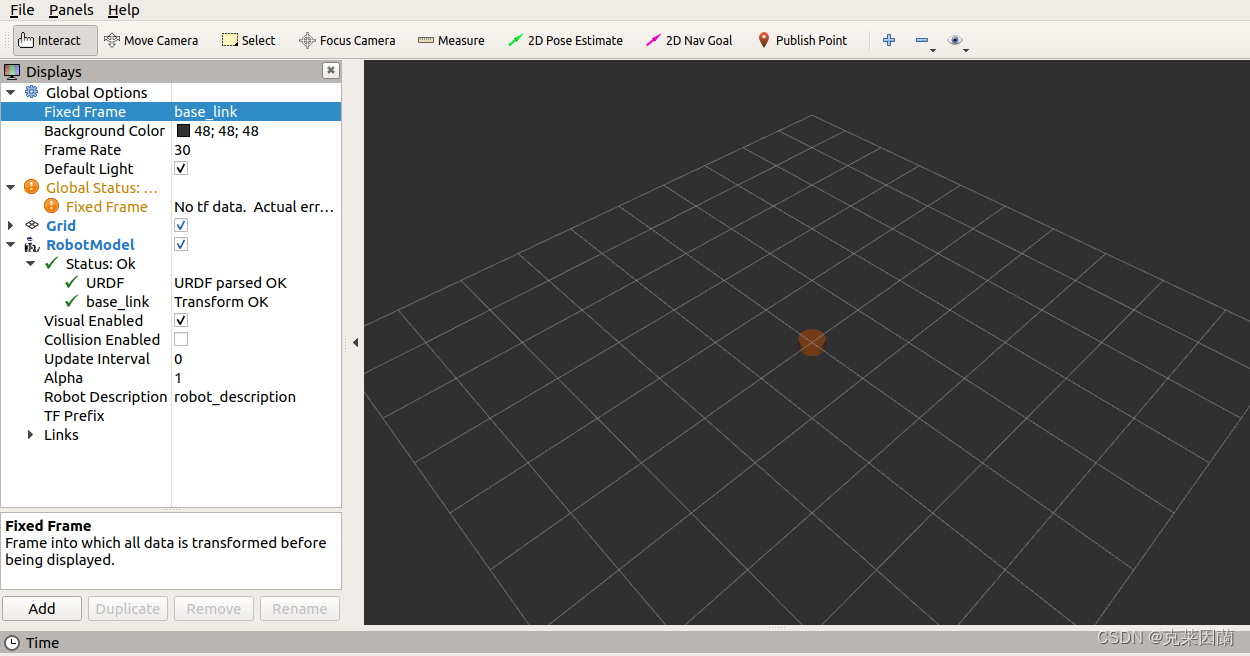Click the green check beside URDF

point(72,282)
